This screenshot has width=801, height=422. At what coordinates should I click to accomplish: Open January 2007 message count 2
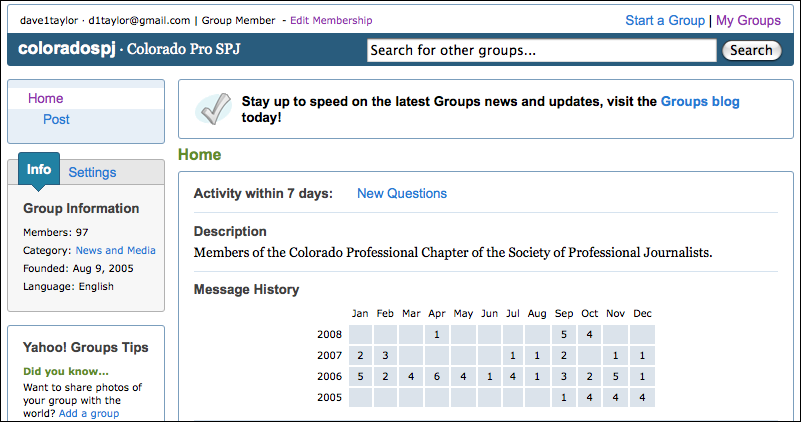[360, 356]
